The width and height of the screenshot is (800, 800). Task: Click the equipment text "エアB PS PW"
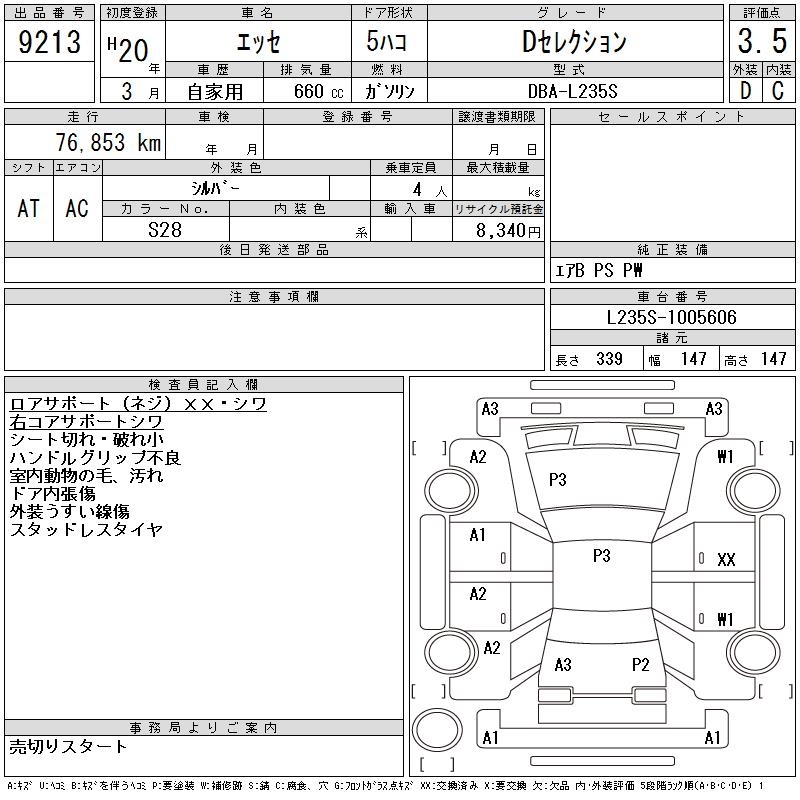599,270
